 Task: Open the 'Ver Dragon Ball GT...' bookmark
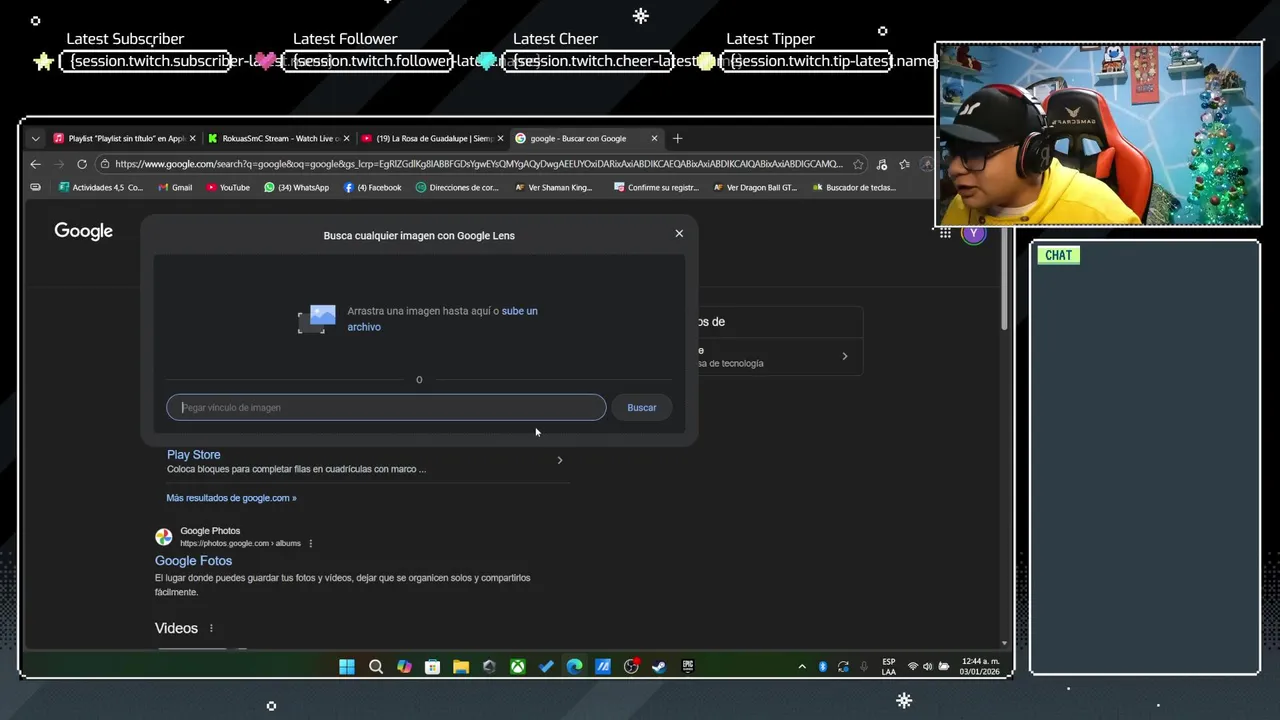755,187
